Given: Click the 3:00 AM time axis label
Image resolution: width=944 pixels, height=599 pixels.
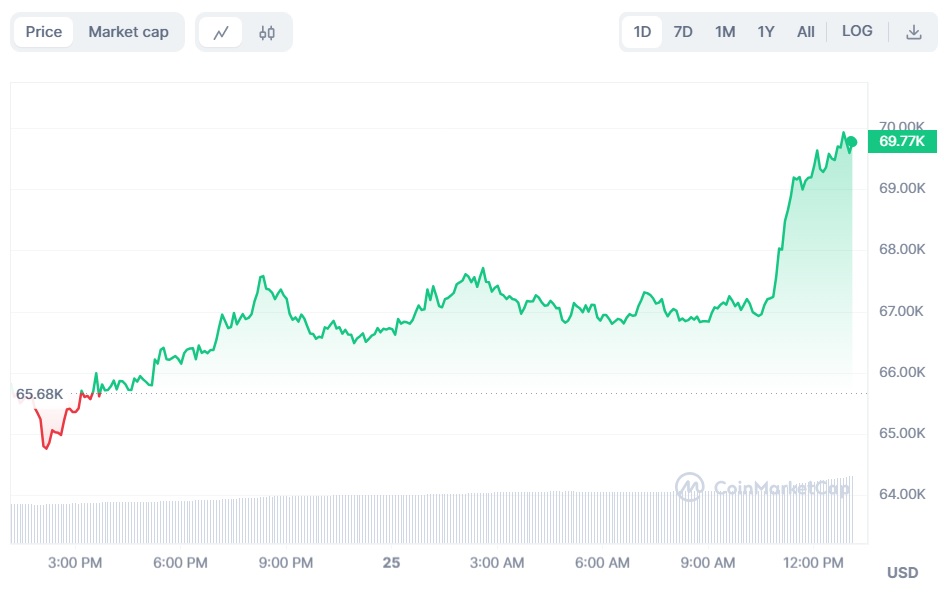Looking at the screenshot, I should pos(497,563).
